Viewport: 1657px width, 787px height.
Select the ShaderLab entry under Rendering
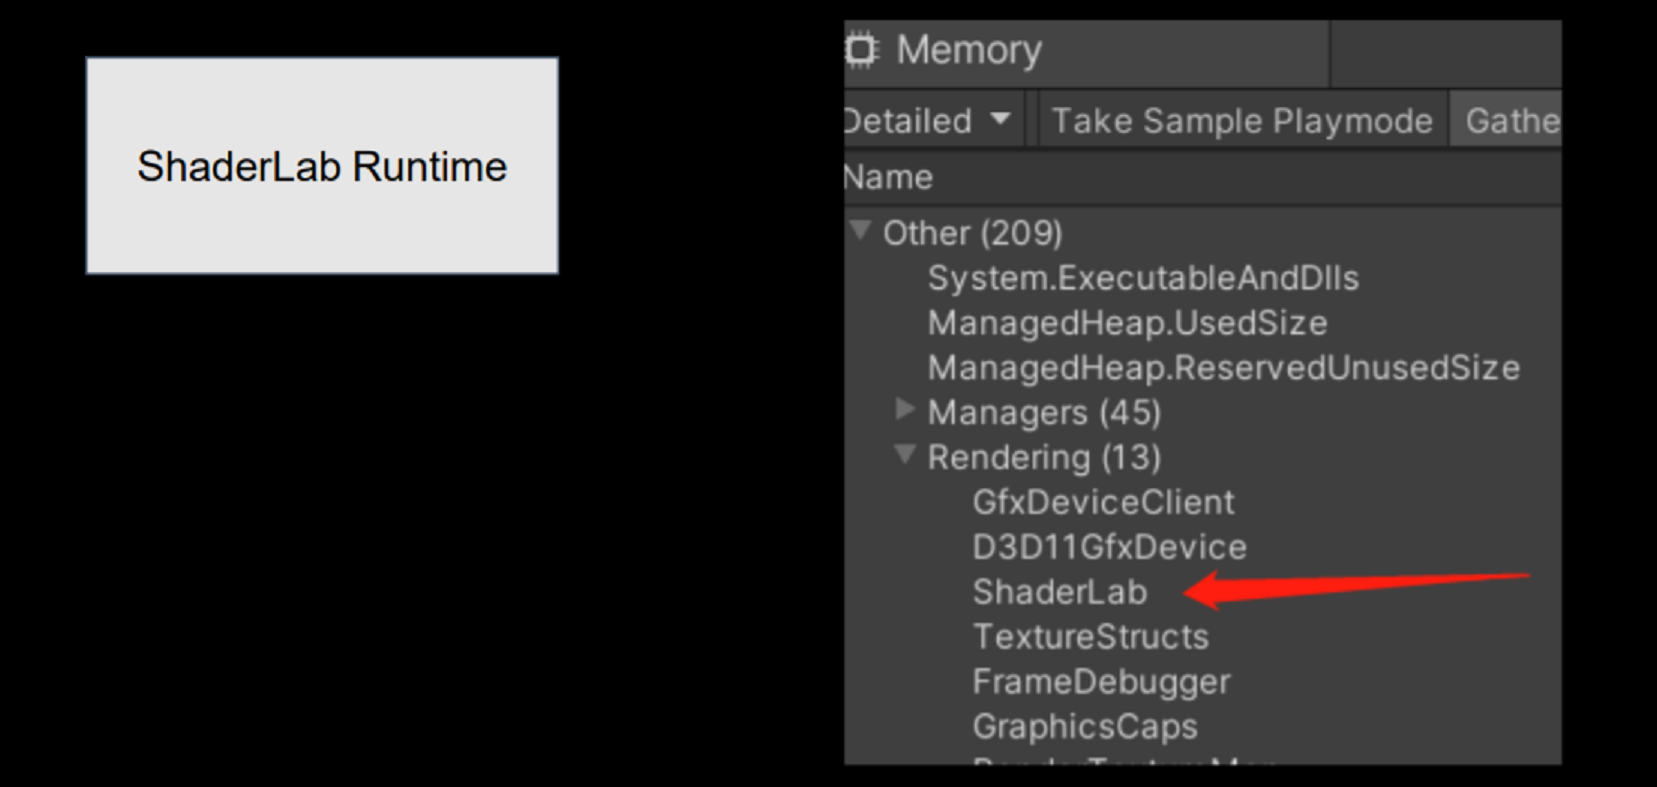click(x=1060, y=592)
